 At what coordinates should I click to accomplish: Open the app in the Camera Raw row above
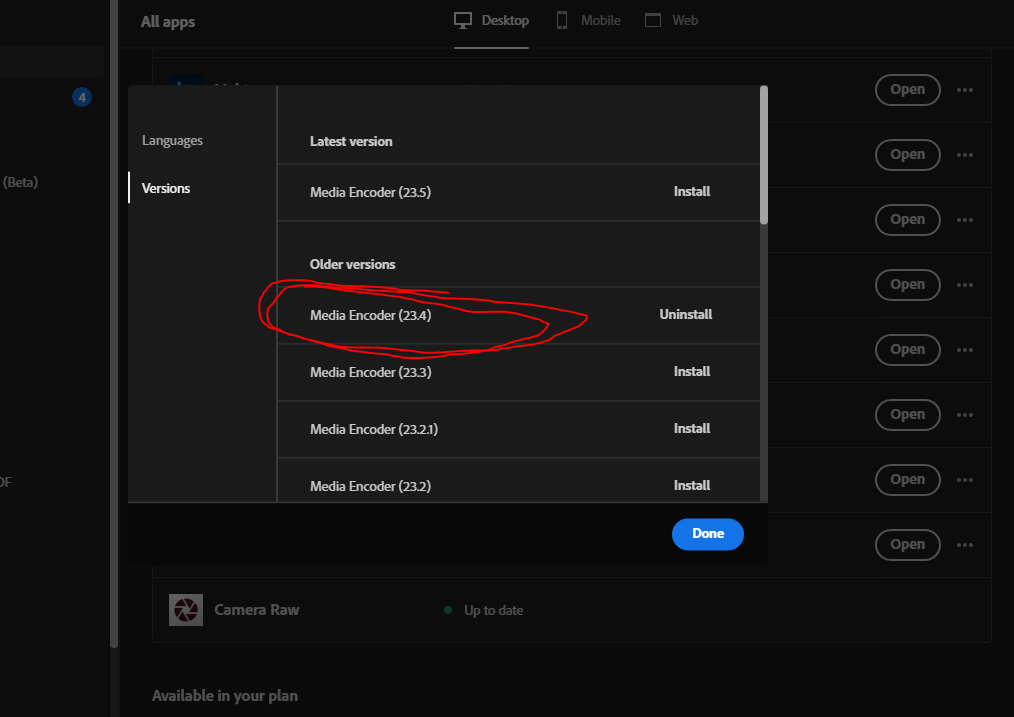908,545
